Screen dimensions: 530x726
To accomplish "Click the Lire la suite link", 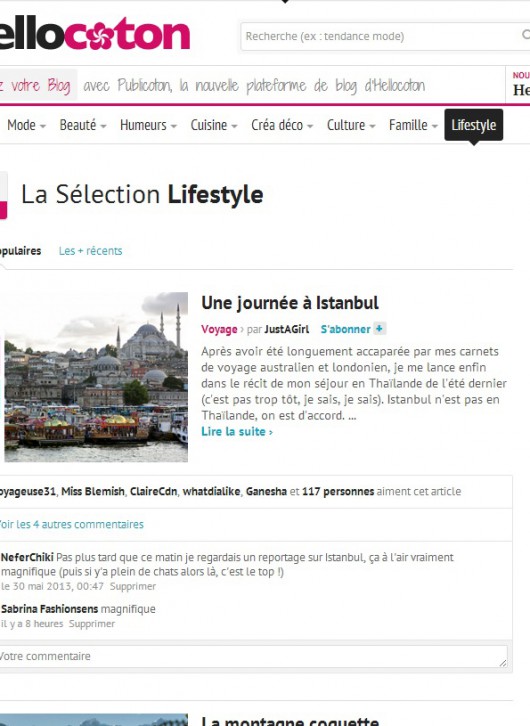I will [237, 432].
